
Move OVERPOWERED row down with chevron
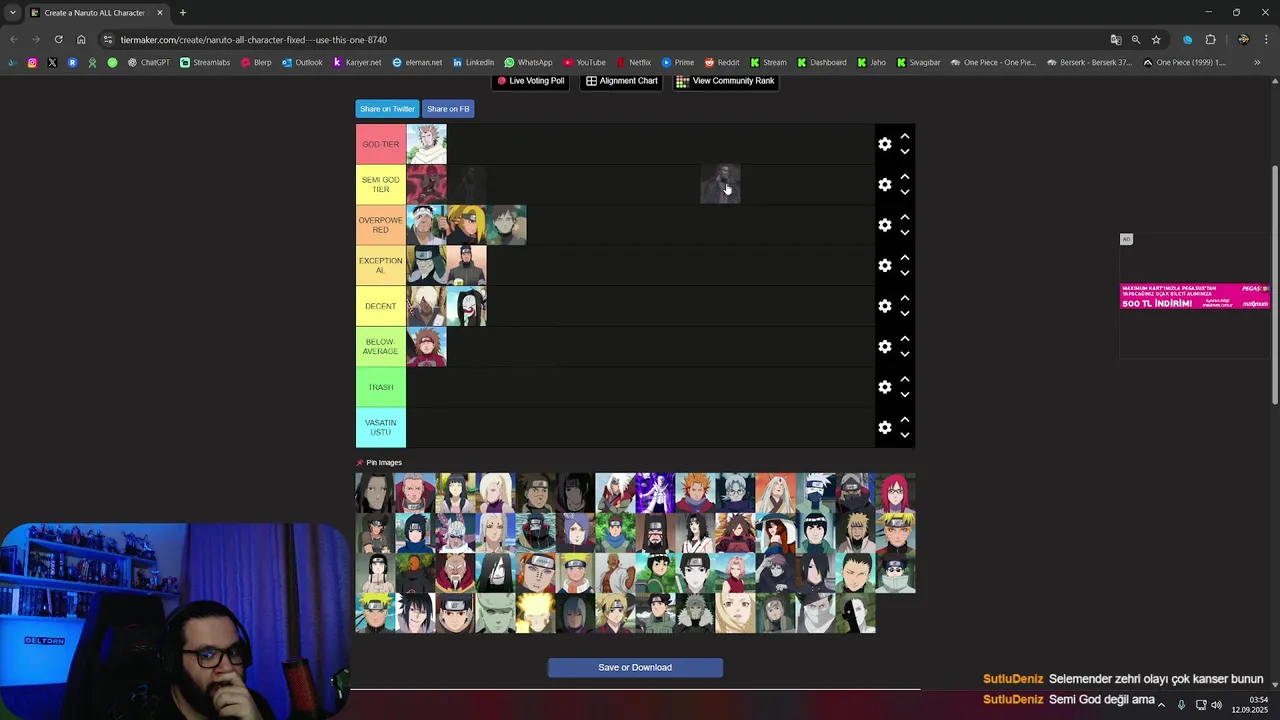pyautogui.click(x=905, y=233)
